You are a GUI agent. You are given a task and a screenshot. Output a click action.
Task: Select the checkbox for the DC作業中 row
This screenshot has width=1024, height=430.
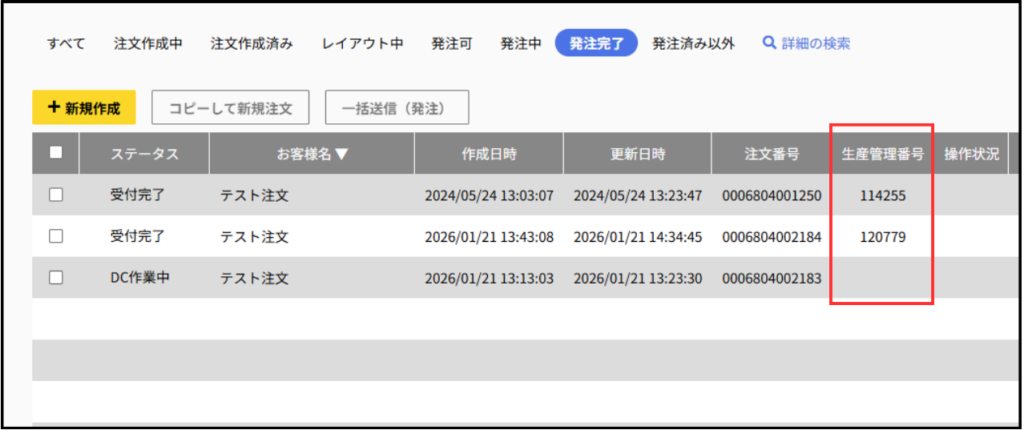[x=56, y=277]
